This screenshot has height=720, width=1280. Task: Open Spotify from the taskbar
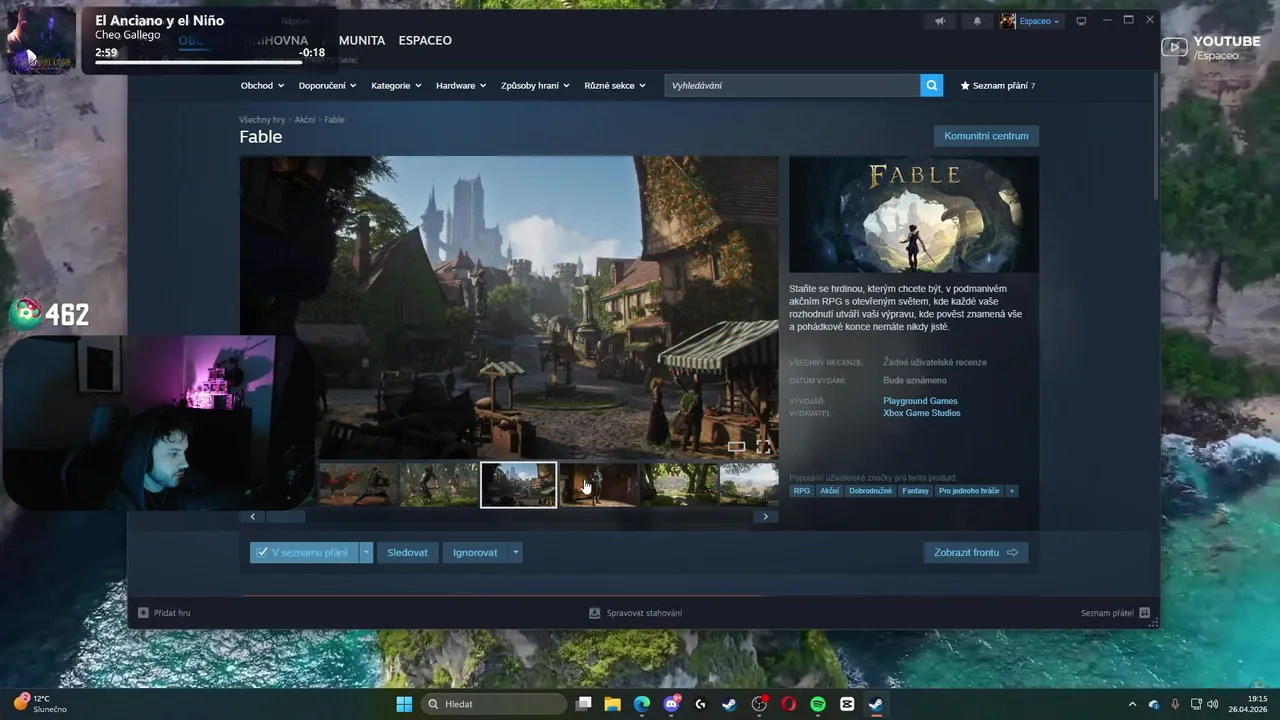coord(818,704)
